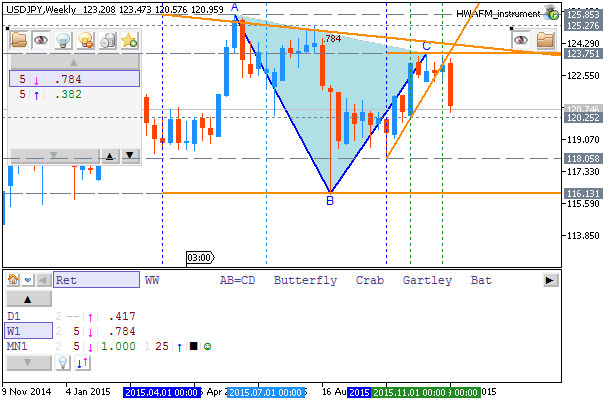
Task: Select the Gartley tab
Action: (x=427, y=280)
